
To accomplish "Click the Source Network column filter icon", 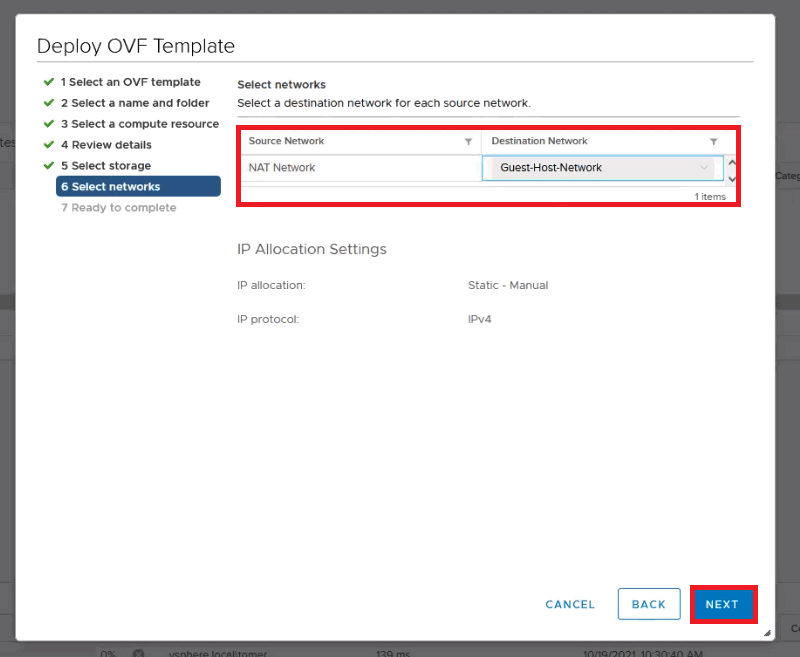I will point(468,142).
